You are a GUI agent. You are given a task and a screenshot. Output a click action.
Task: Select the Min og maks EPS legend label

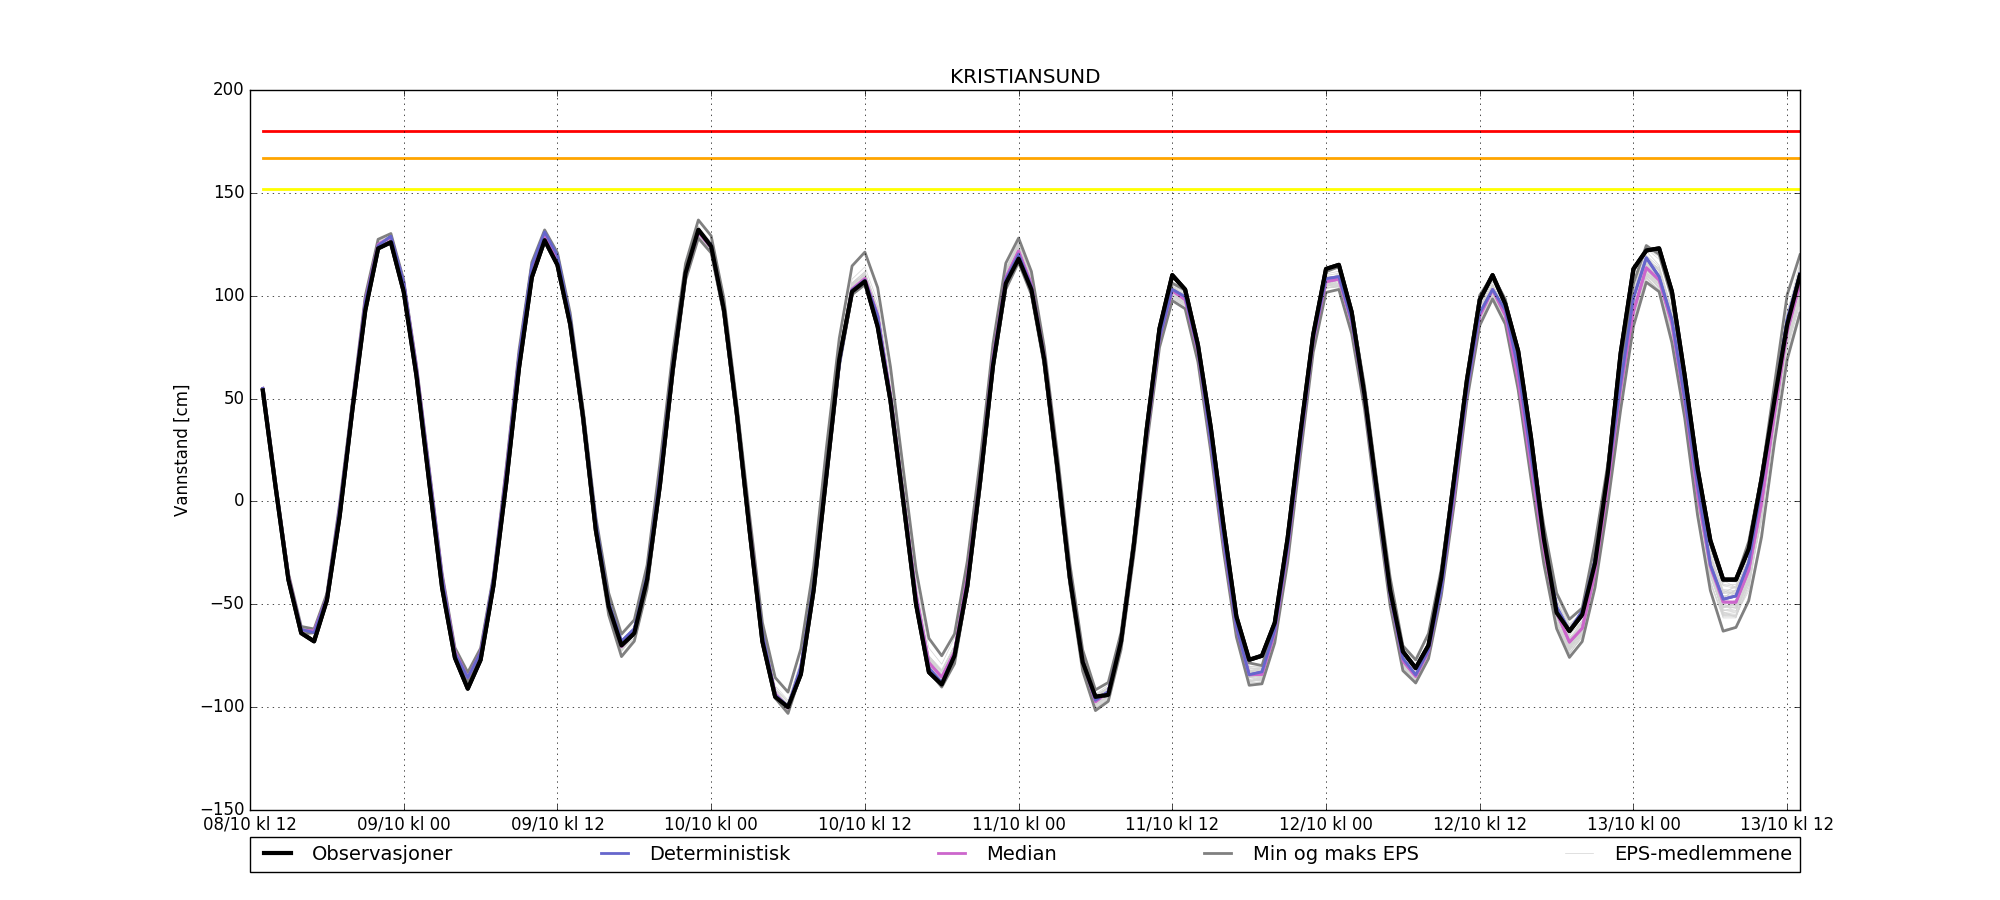(x=1335, y=854)
